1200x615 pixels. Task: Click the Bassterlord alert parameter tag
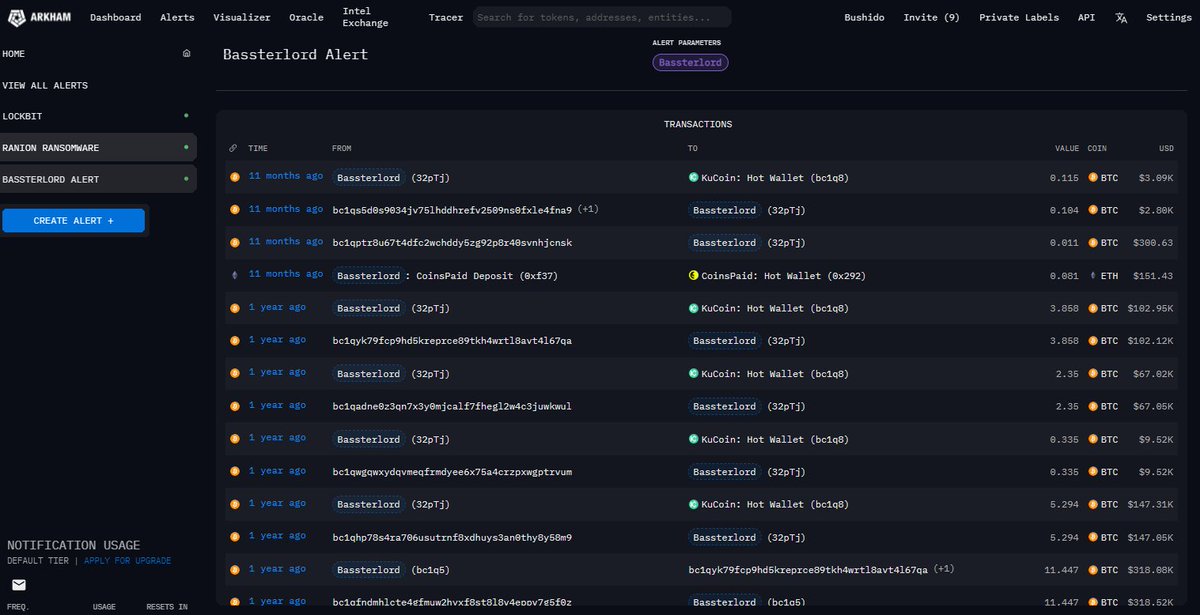(690, 62)
